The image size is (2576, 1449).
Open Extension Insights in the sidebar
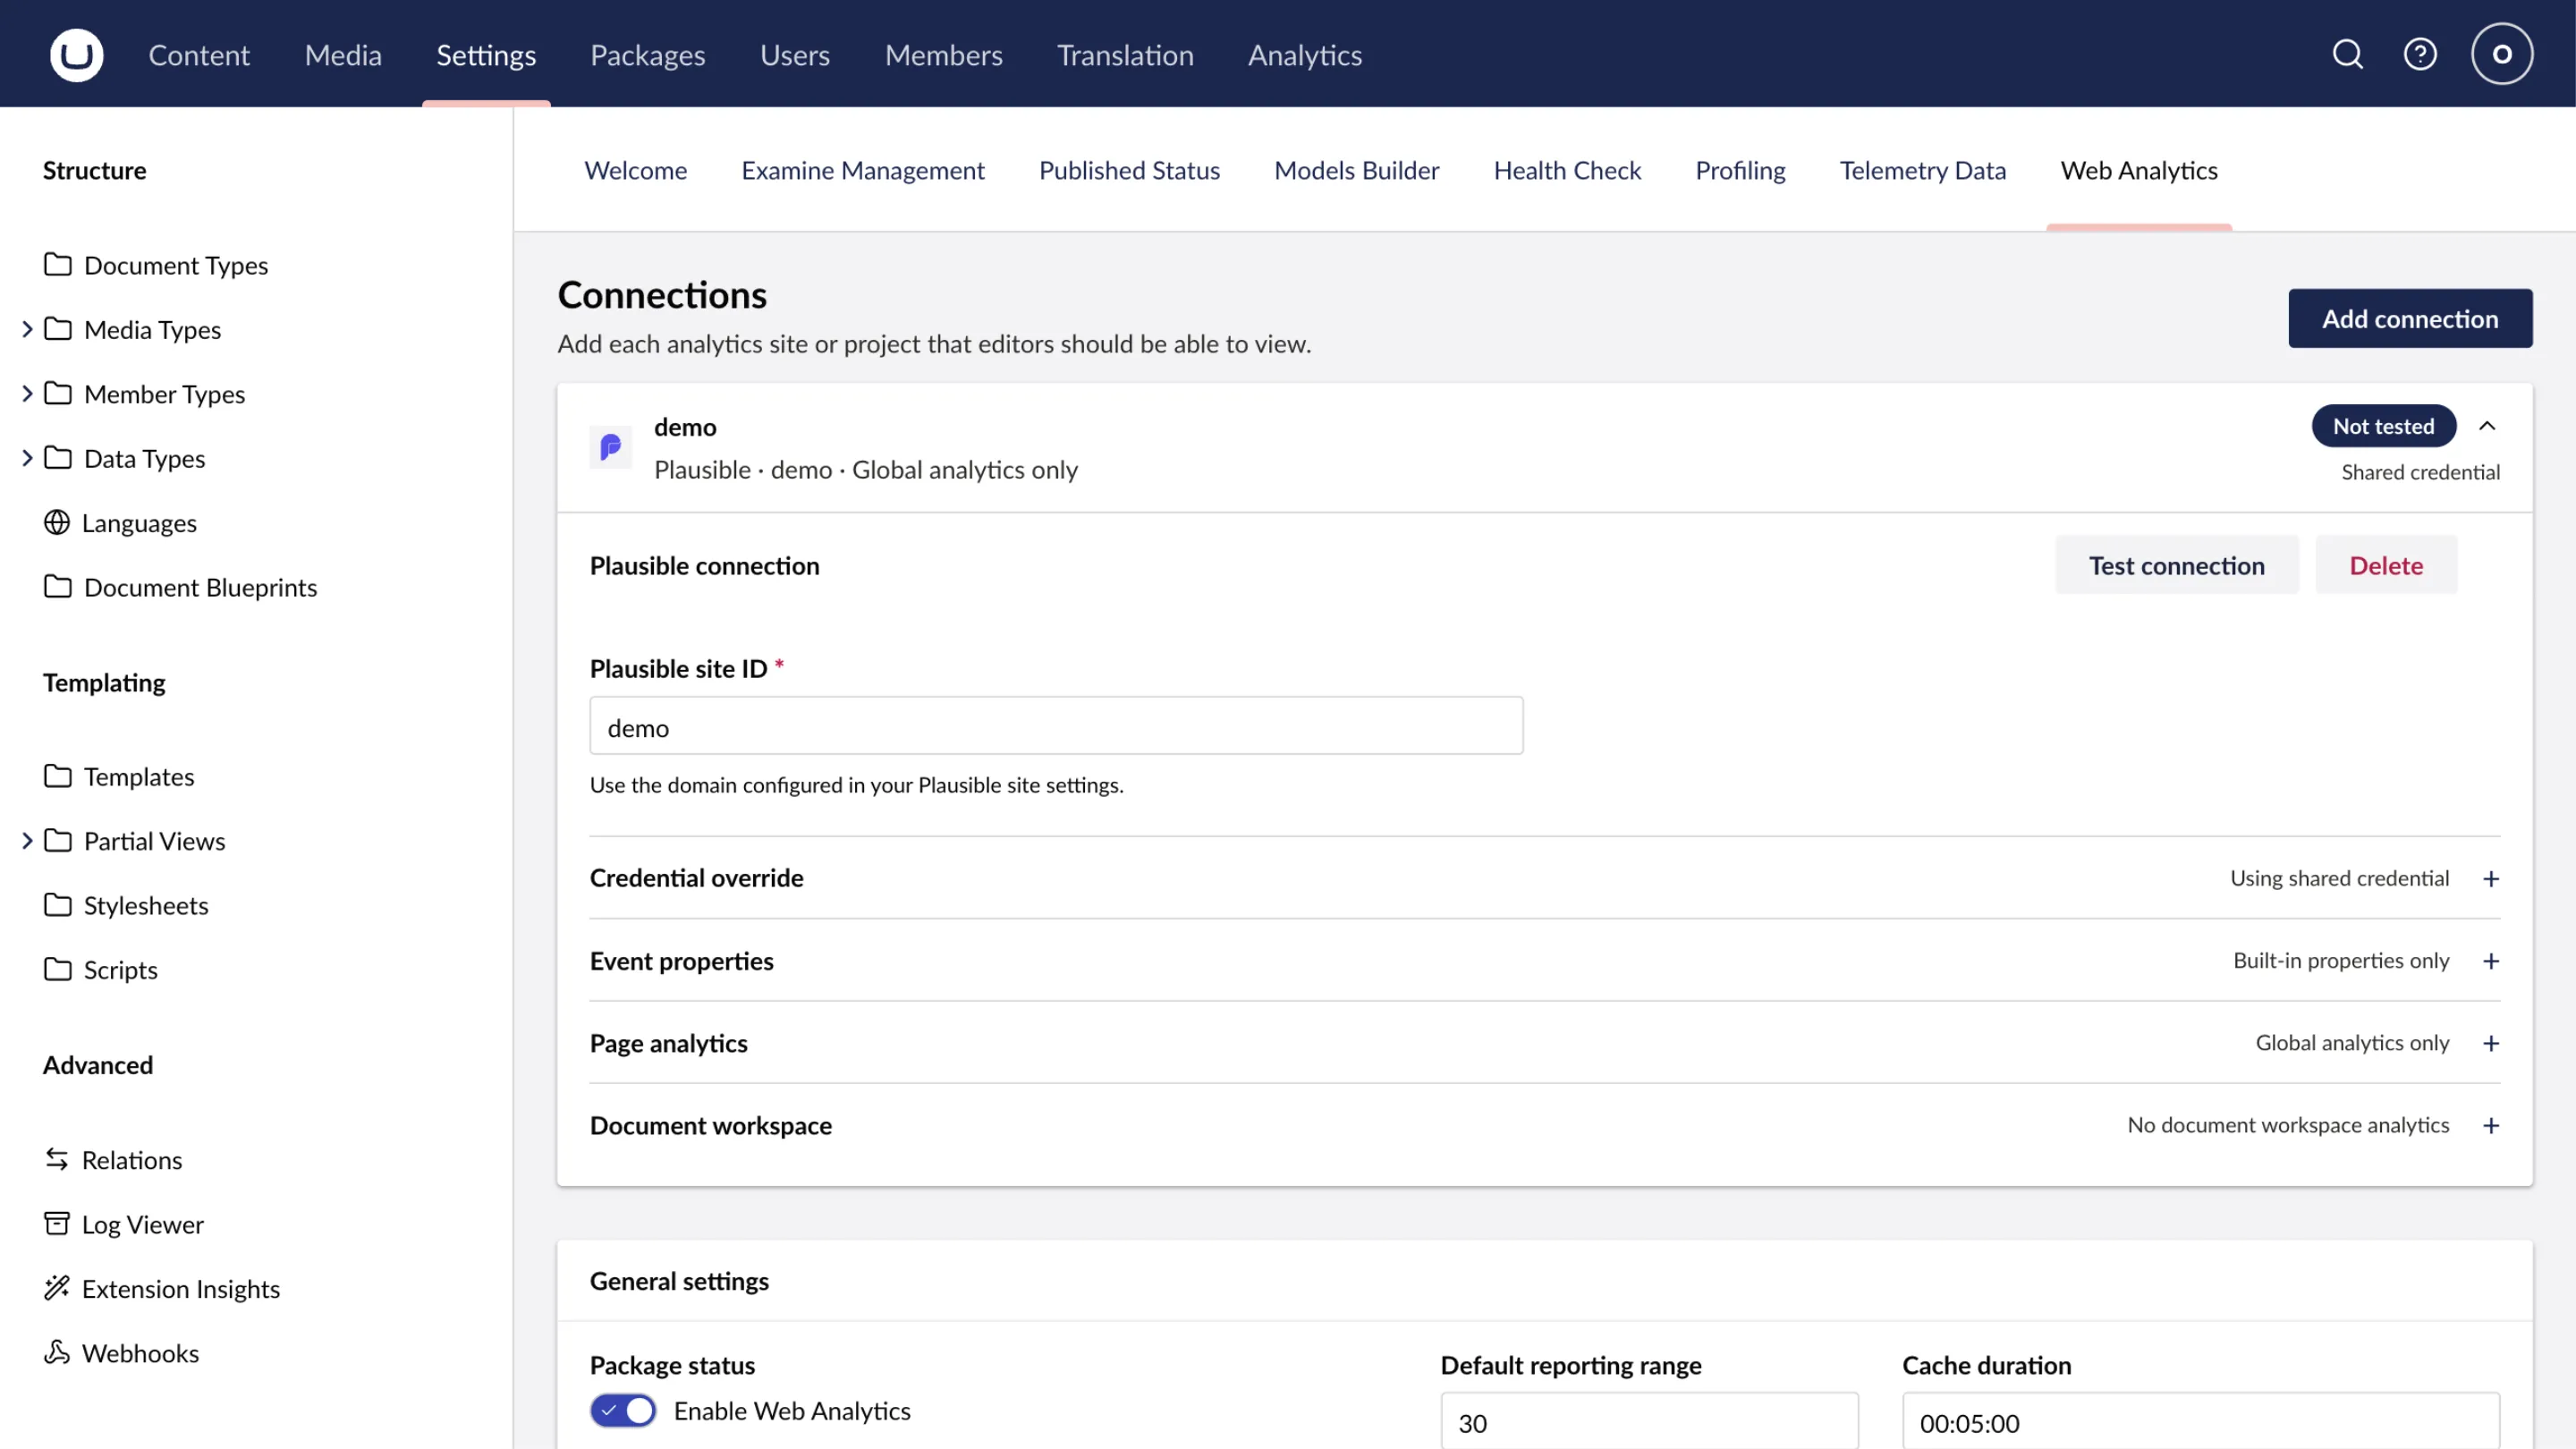[x=181, y=1289]
